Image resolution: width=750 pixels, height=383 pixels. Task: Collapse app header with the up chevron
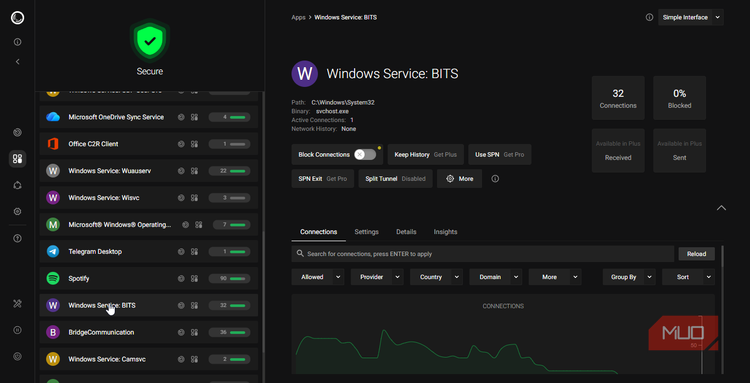pyautogui.click(x=721, y=208)
